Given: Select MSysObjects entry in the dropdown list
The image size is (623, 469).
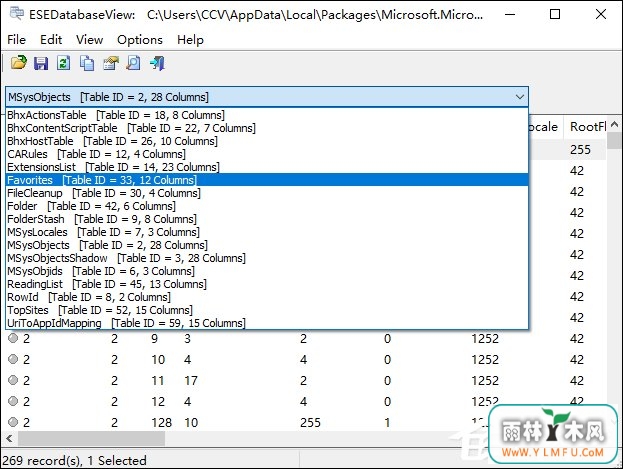Looking at the screenshot, I should (x=267, y=245).
